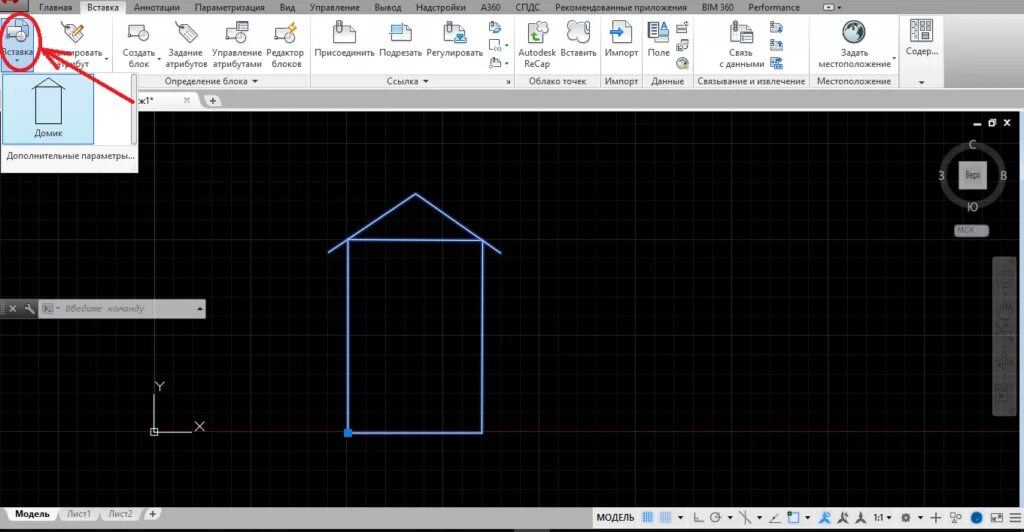This screenshot has width=1024, height=532.
Task: Toggle hardware acceleration blue circle icon
Action: pyautogui.click(x=976, y=518)
